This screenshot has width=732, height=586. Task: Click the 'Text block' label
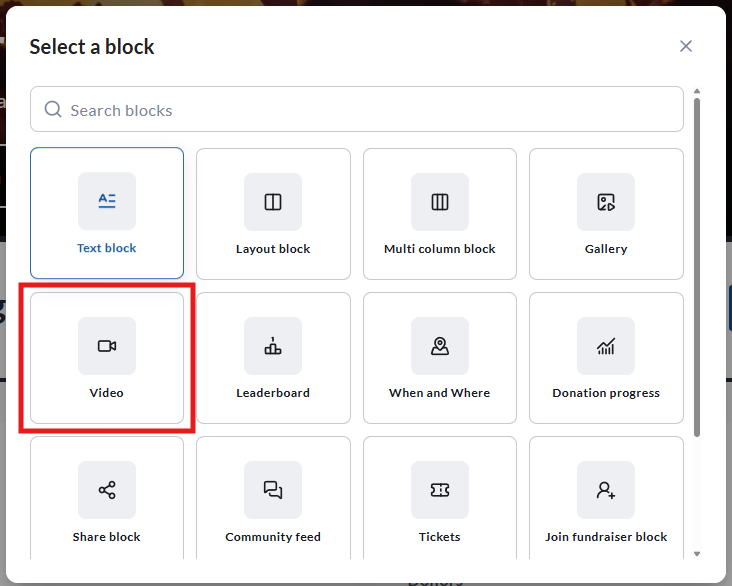(x=107, y=248)
